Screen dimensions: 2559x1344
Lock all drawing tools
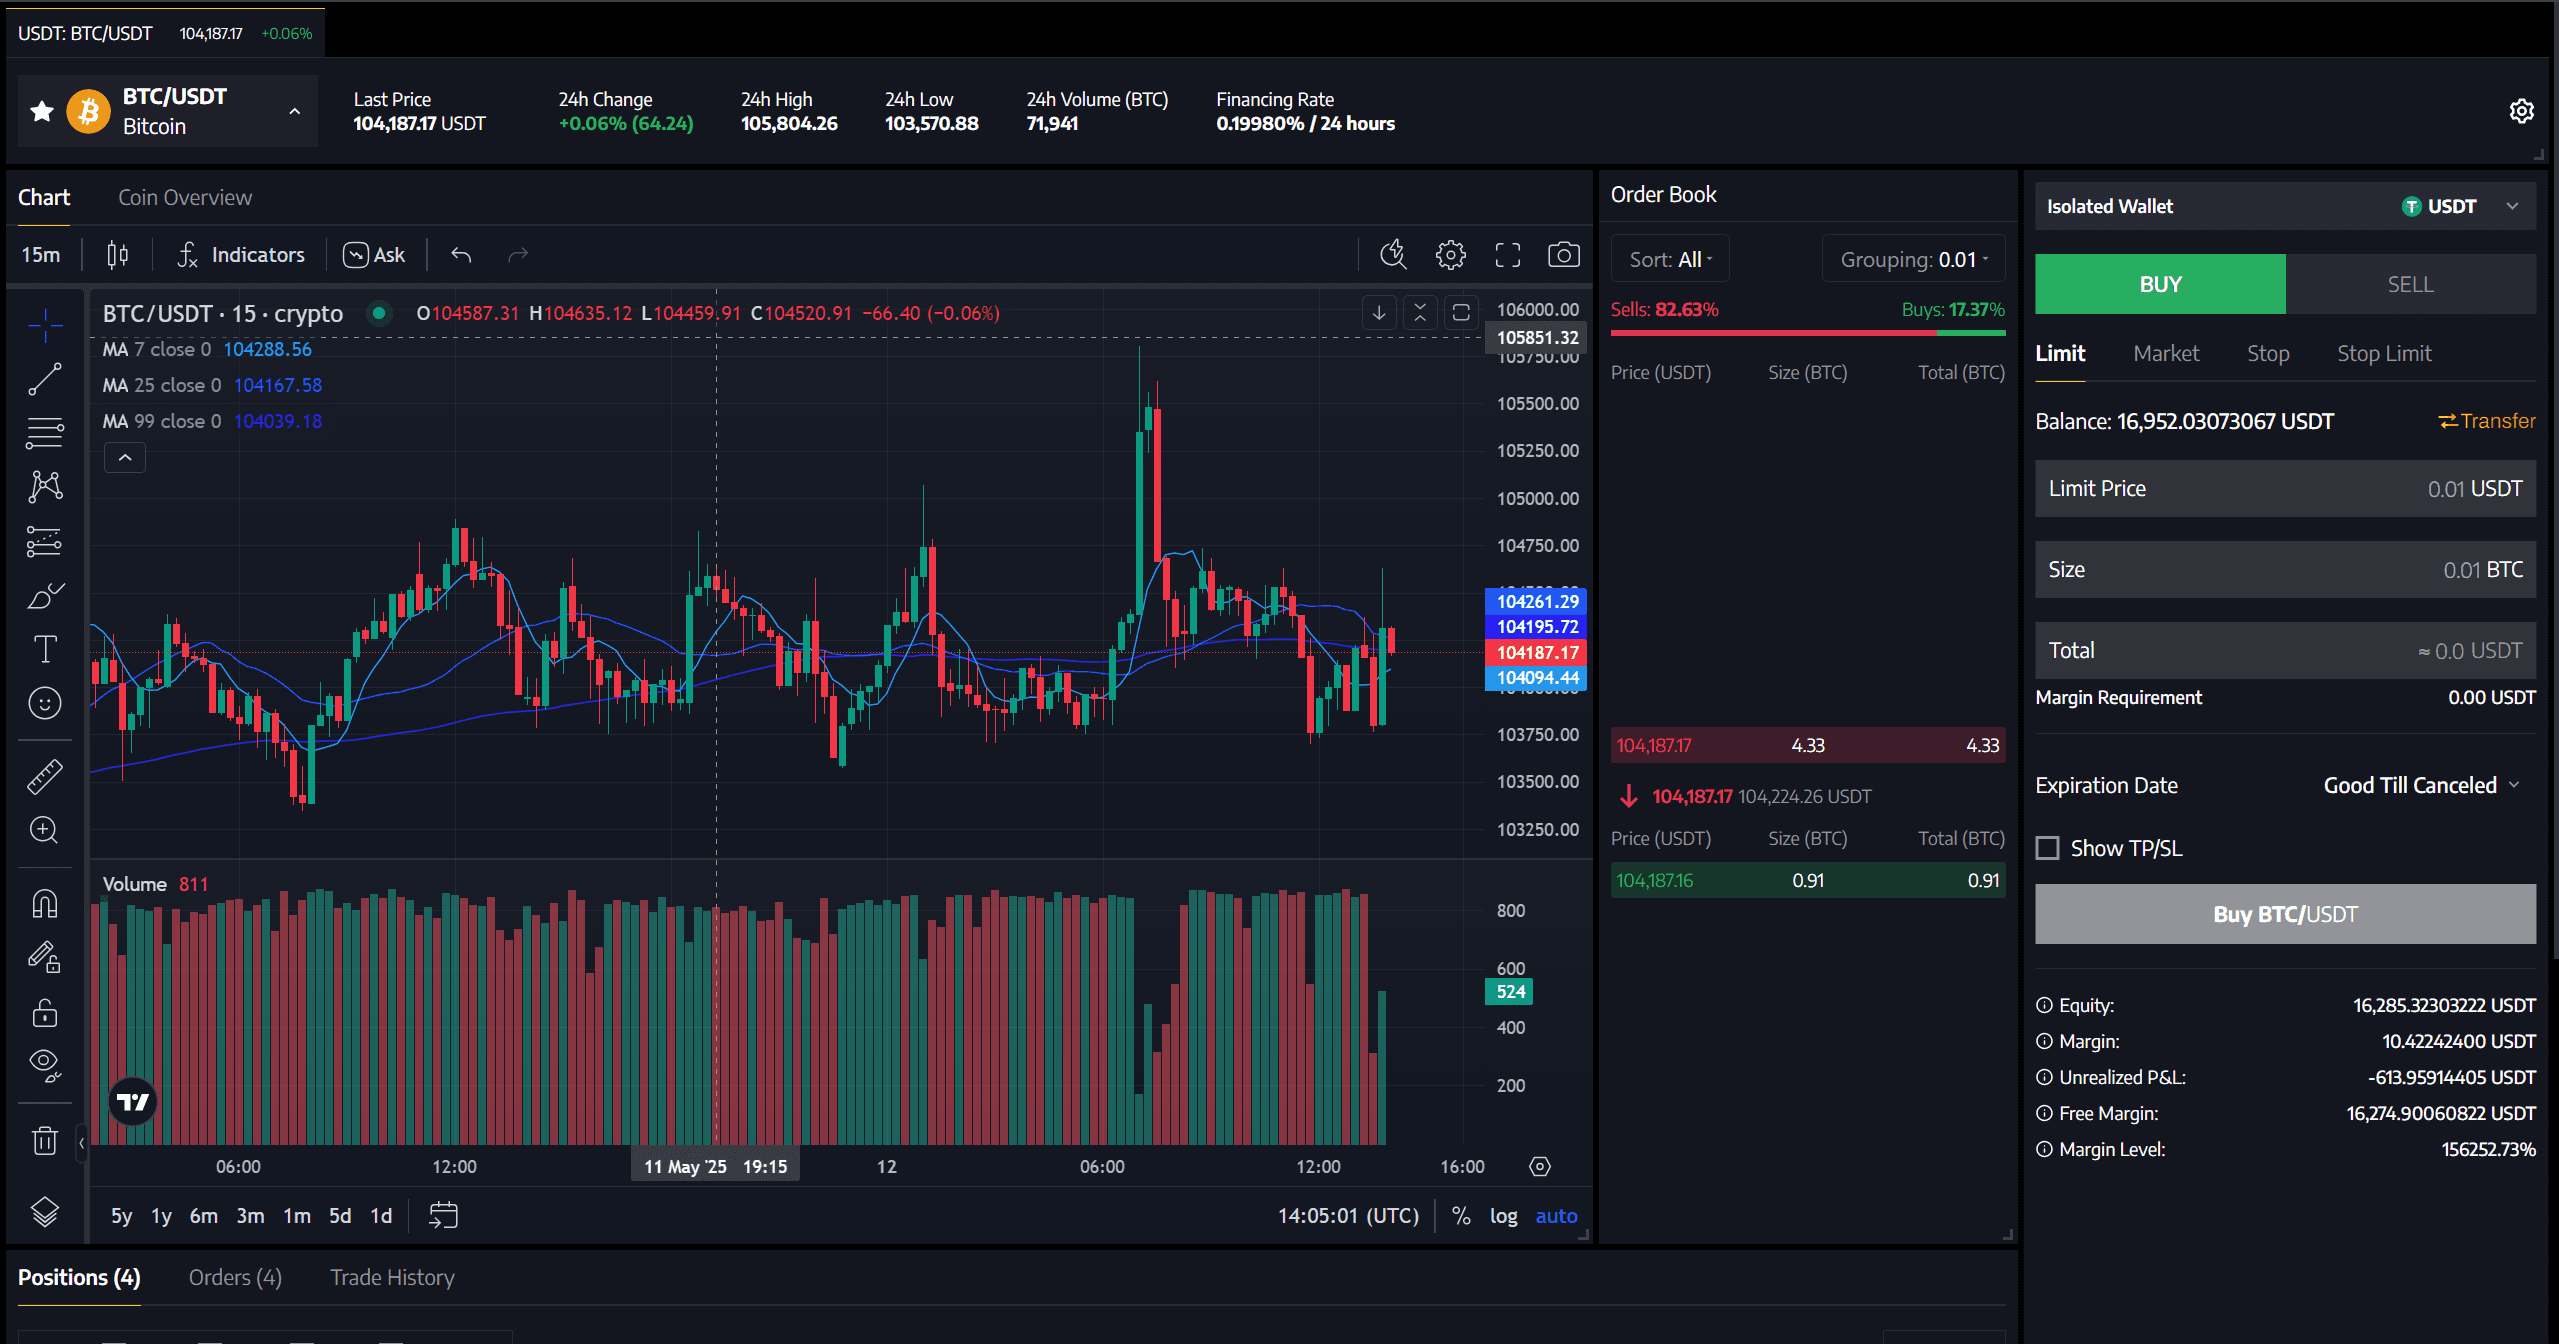point(45,1012)
